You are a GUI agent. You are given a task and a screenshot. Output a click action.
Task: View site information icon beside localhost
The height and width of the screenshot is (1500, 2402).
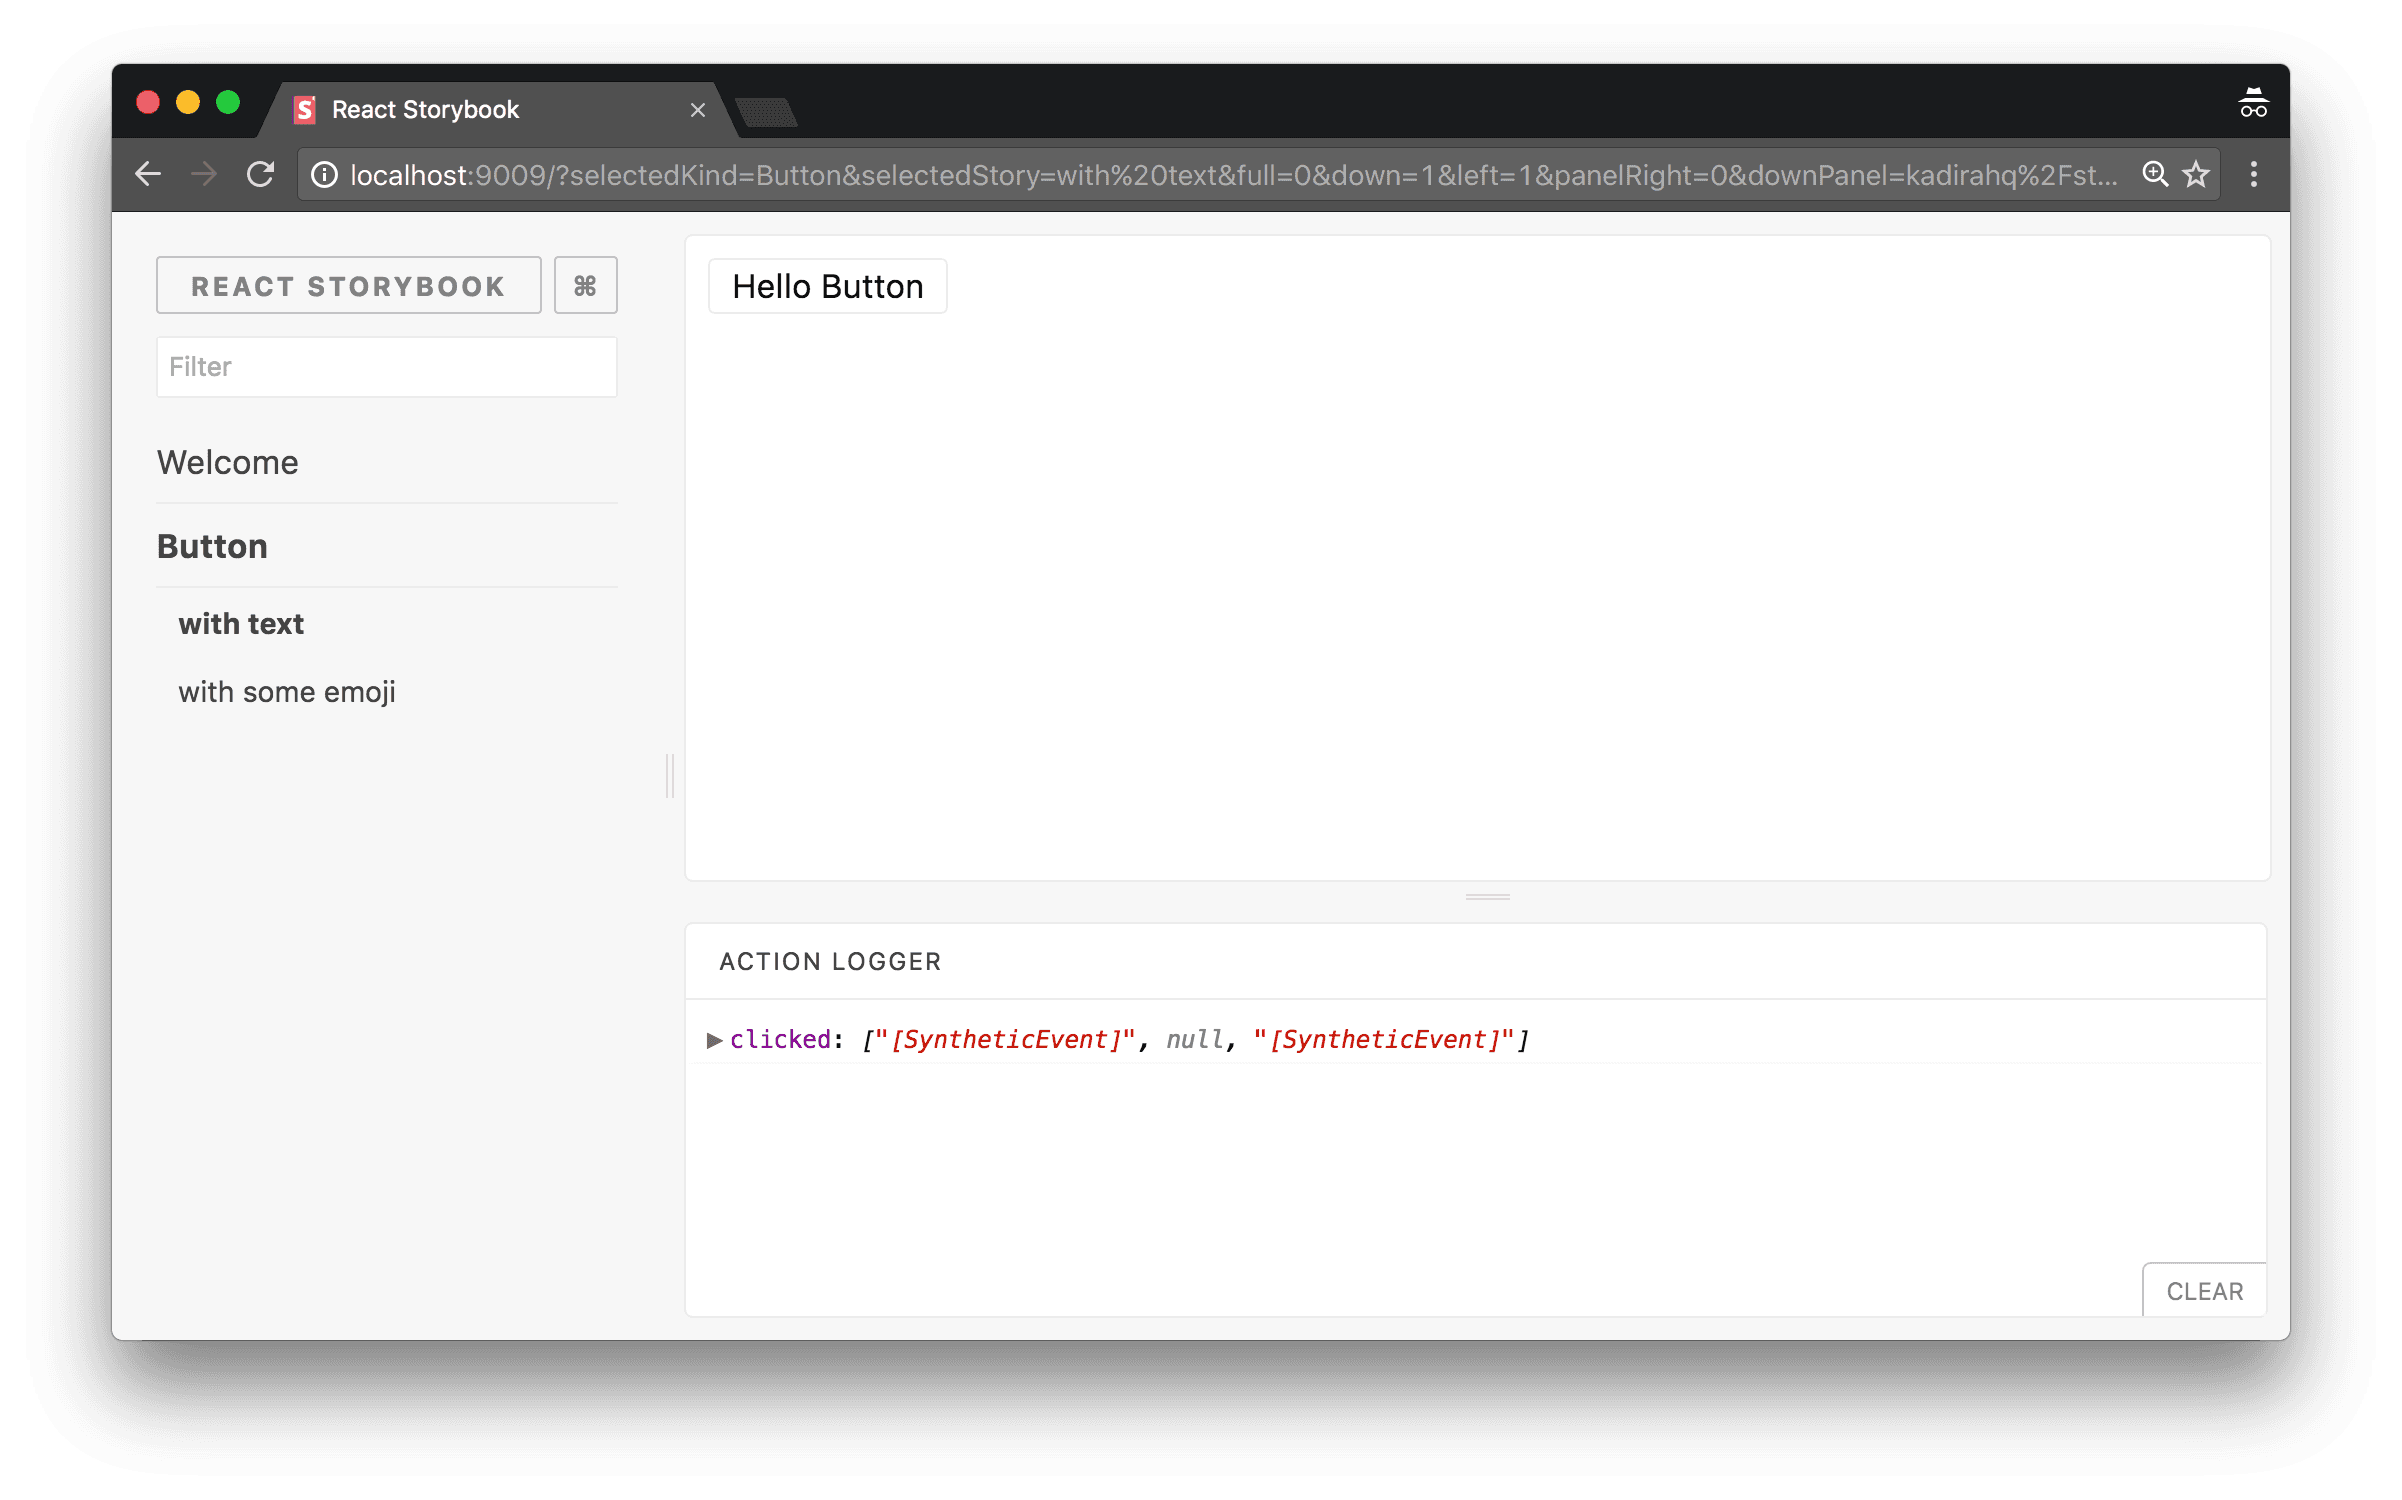(324, 175)
